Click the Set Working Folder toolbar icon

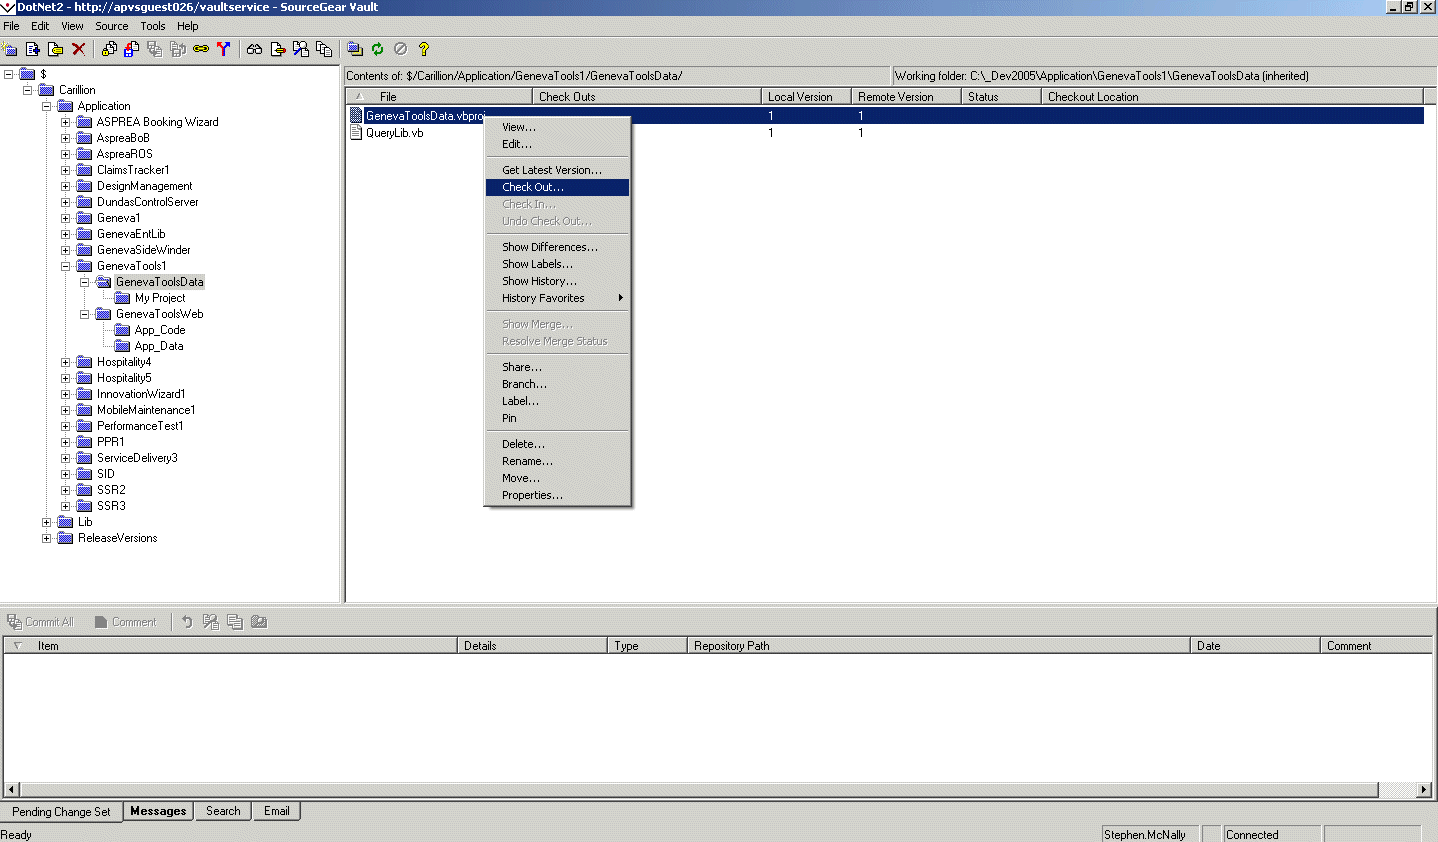click(355, 49)
